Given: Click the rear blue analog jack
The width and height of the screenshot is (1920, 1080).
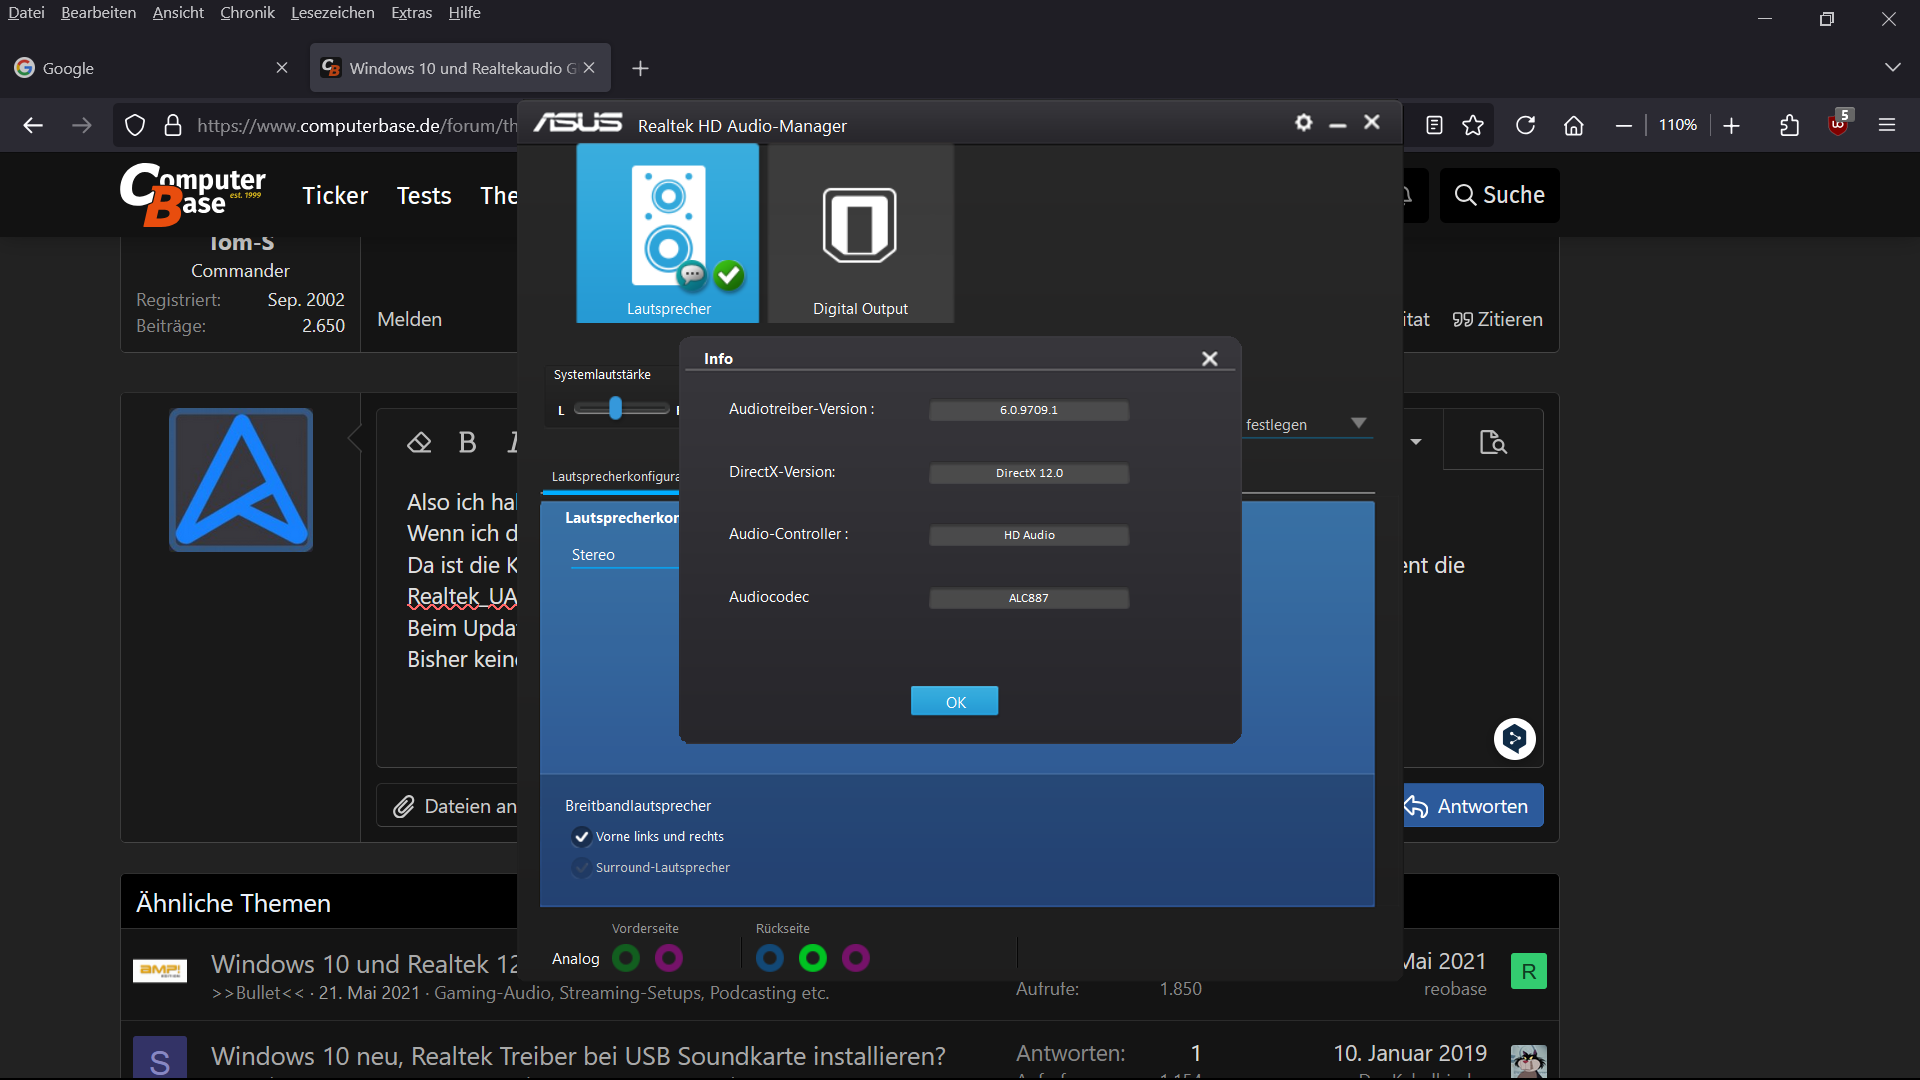Looking at the screenshot, I should [770, 958].
